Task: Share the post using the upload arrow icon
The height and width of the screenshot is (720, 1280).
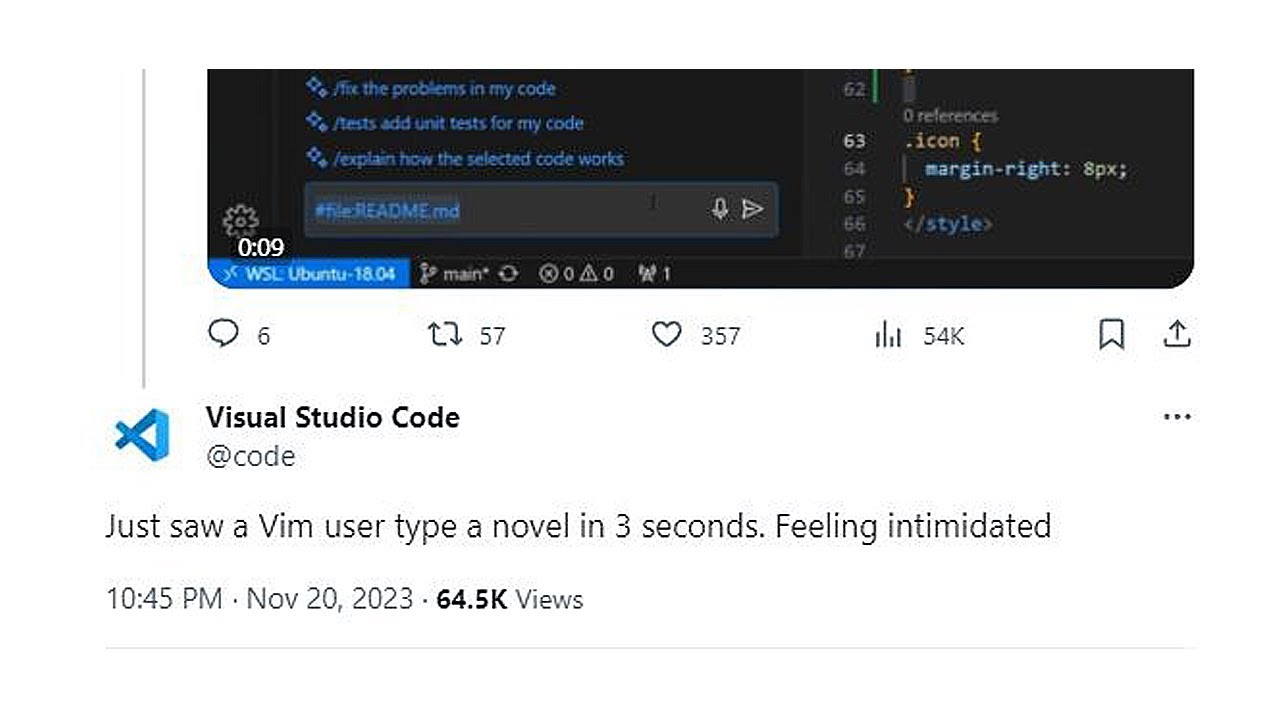Action: pos(1177,334)
